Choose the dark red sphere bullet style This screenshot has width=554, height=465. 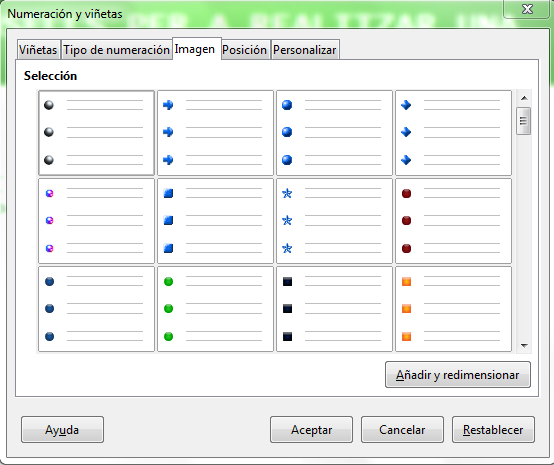(453, 221)
